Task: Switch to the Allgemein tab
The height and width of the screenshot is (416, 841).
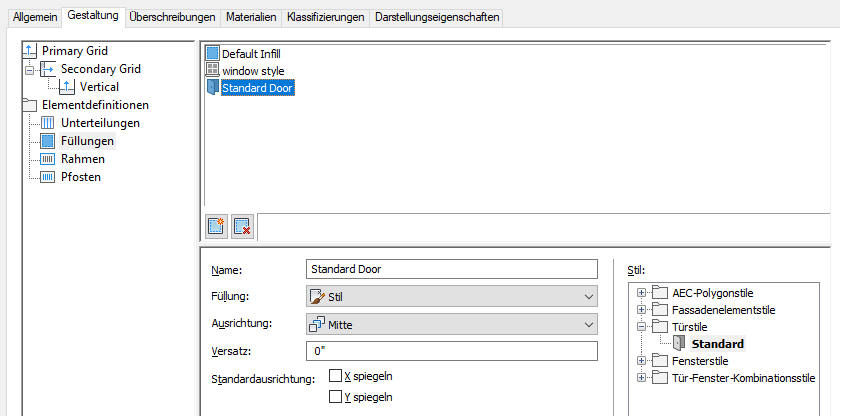Action: [35, 17]
